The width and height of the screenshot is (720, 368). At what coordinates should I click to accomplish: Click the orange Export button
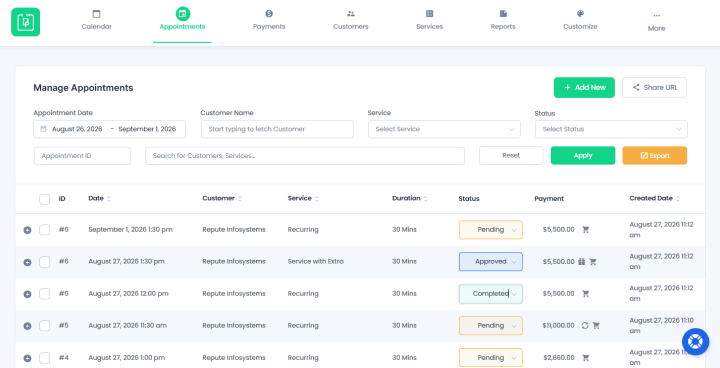[655, 156]
